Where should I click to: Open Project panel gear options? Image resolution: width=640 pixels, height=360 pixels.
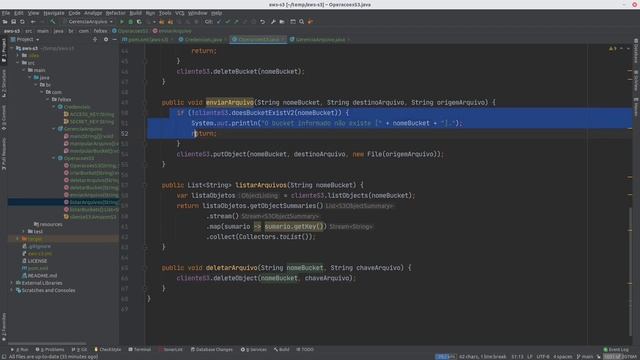pyautogui.click(x=106, y=40)
